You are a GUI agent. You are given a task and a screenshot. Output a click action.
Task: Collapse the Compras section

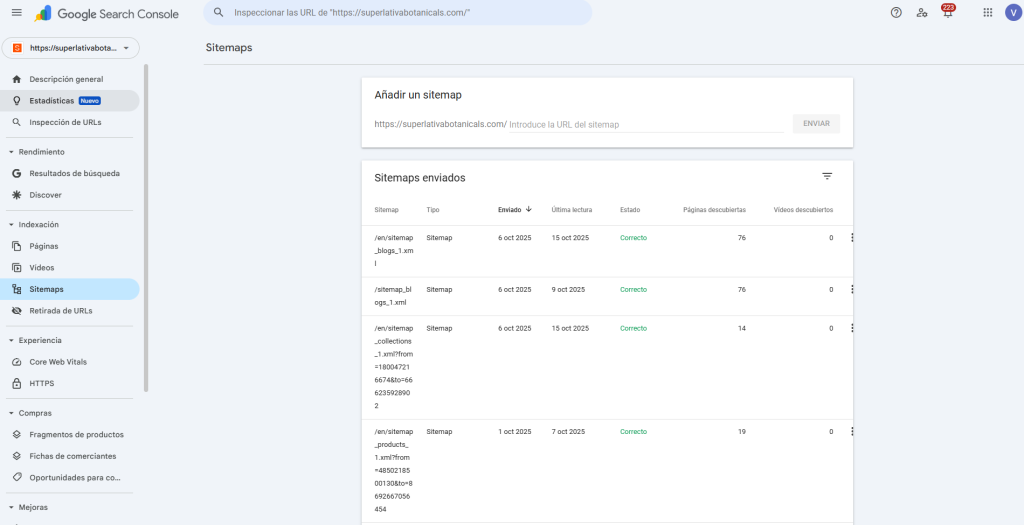[x=11, y=413]
